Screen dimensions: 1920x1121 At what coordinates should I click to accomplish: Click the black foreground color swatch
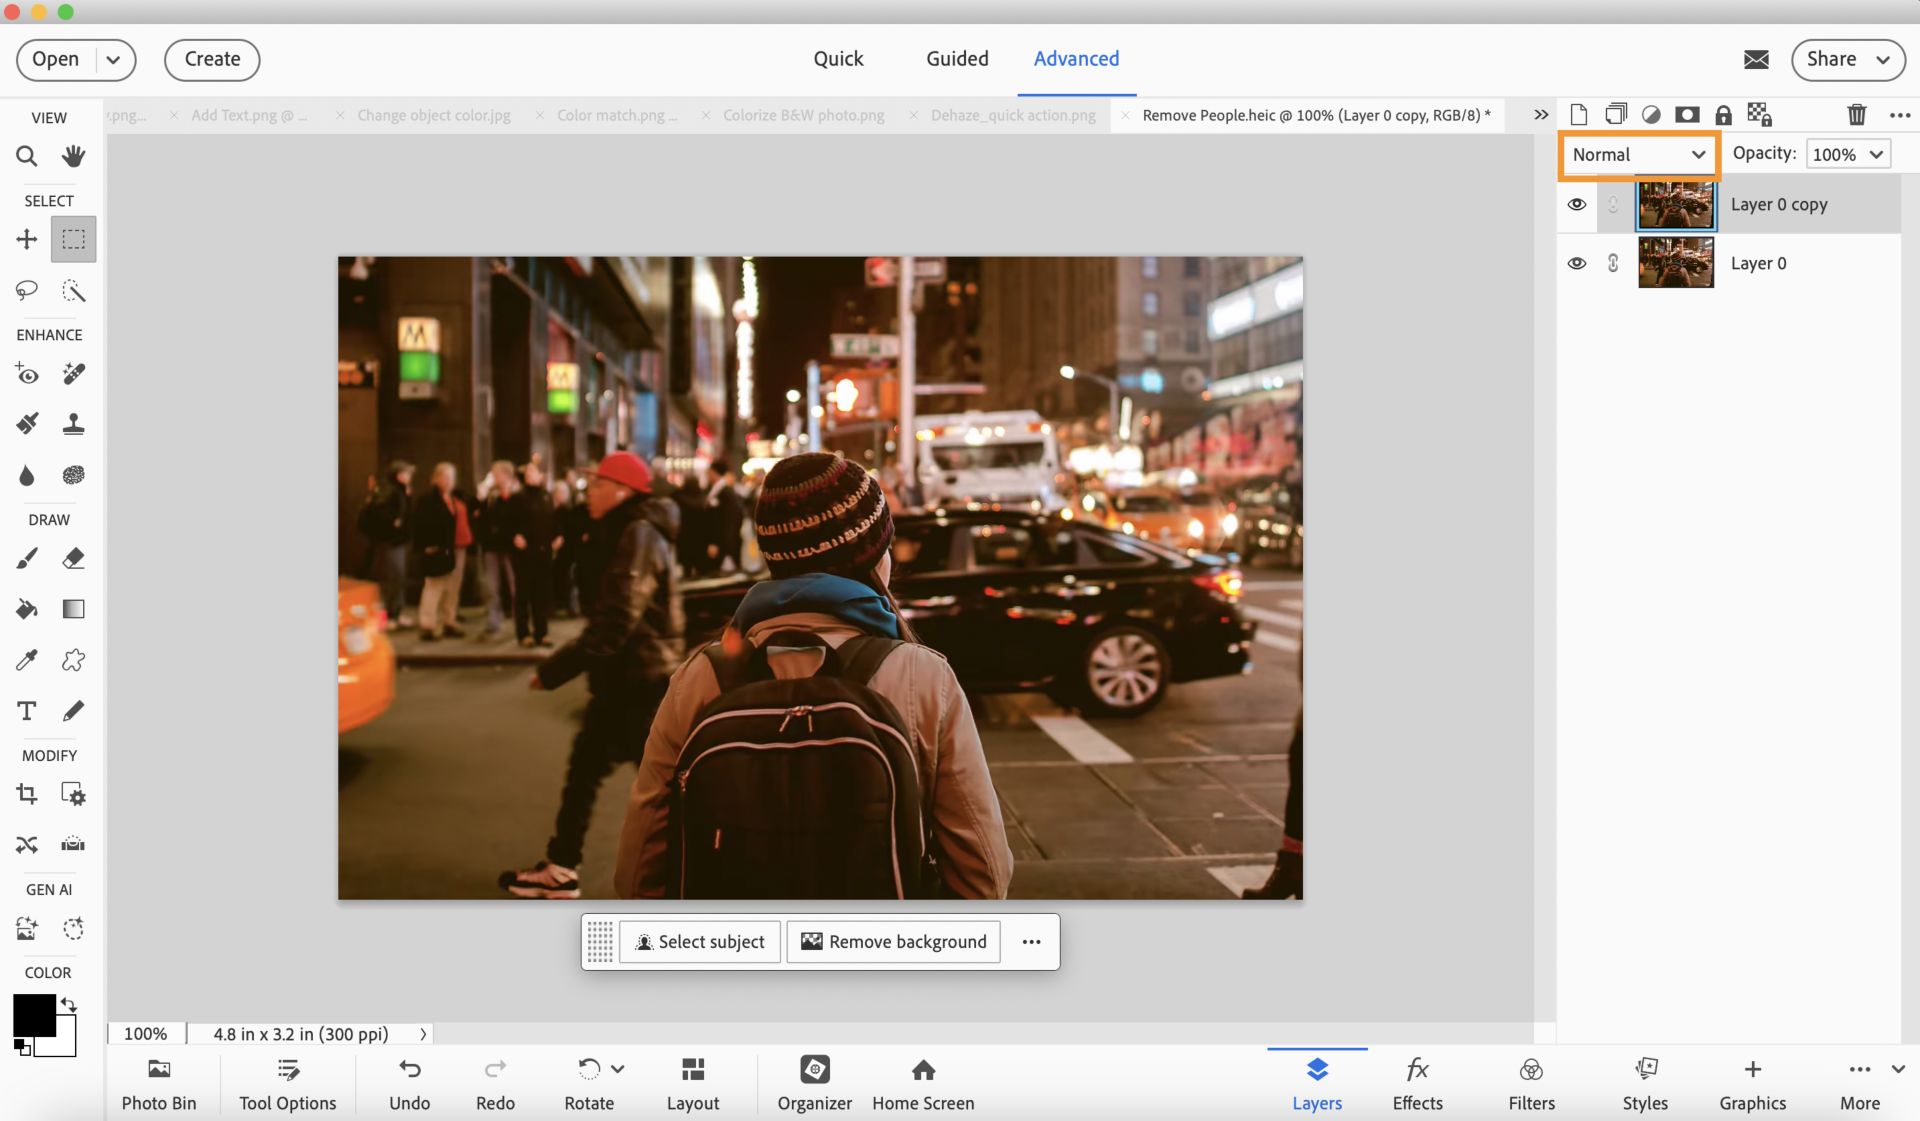(32, 1014)
